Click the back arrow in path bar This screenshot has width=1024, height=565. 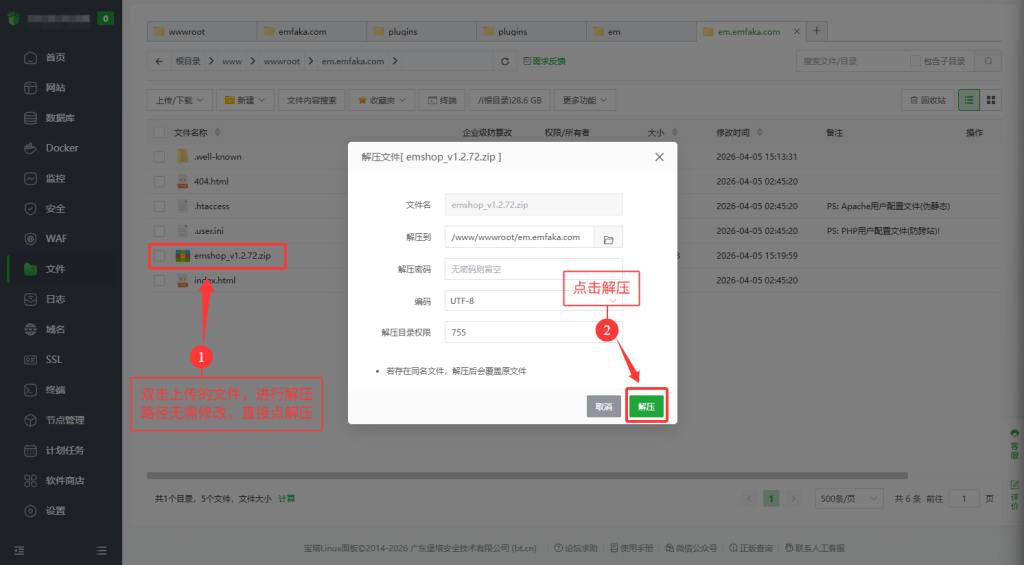(x=159, y=61)
